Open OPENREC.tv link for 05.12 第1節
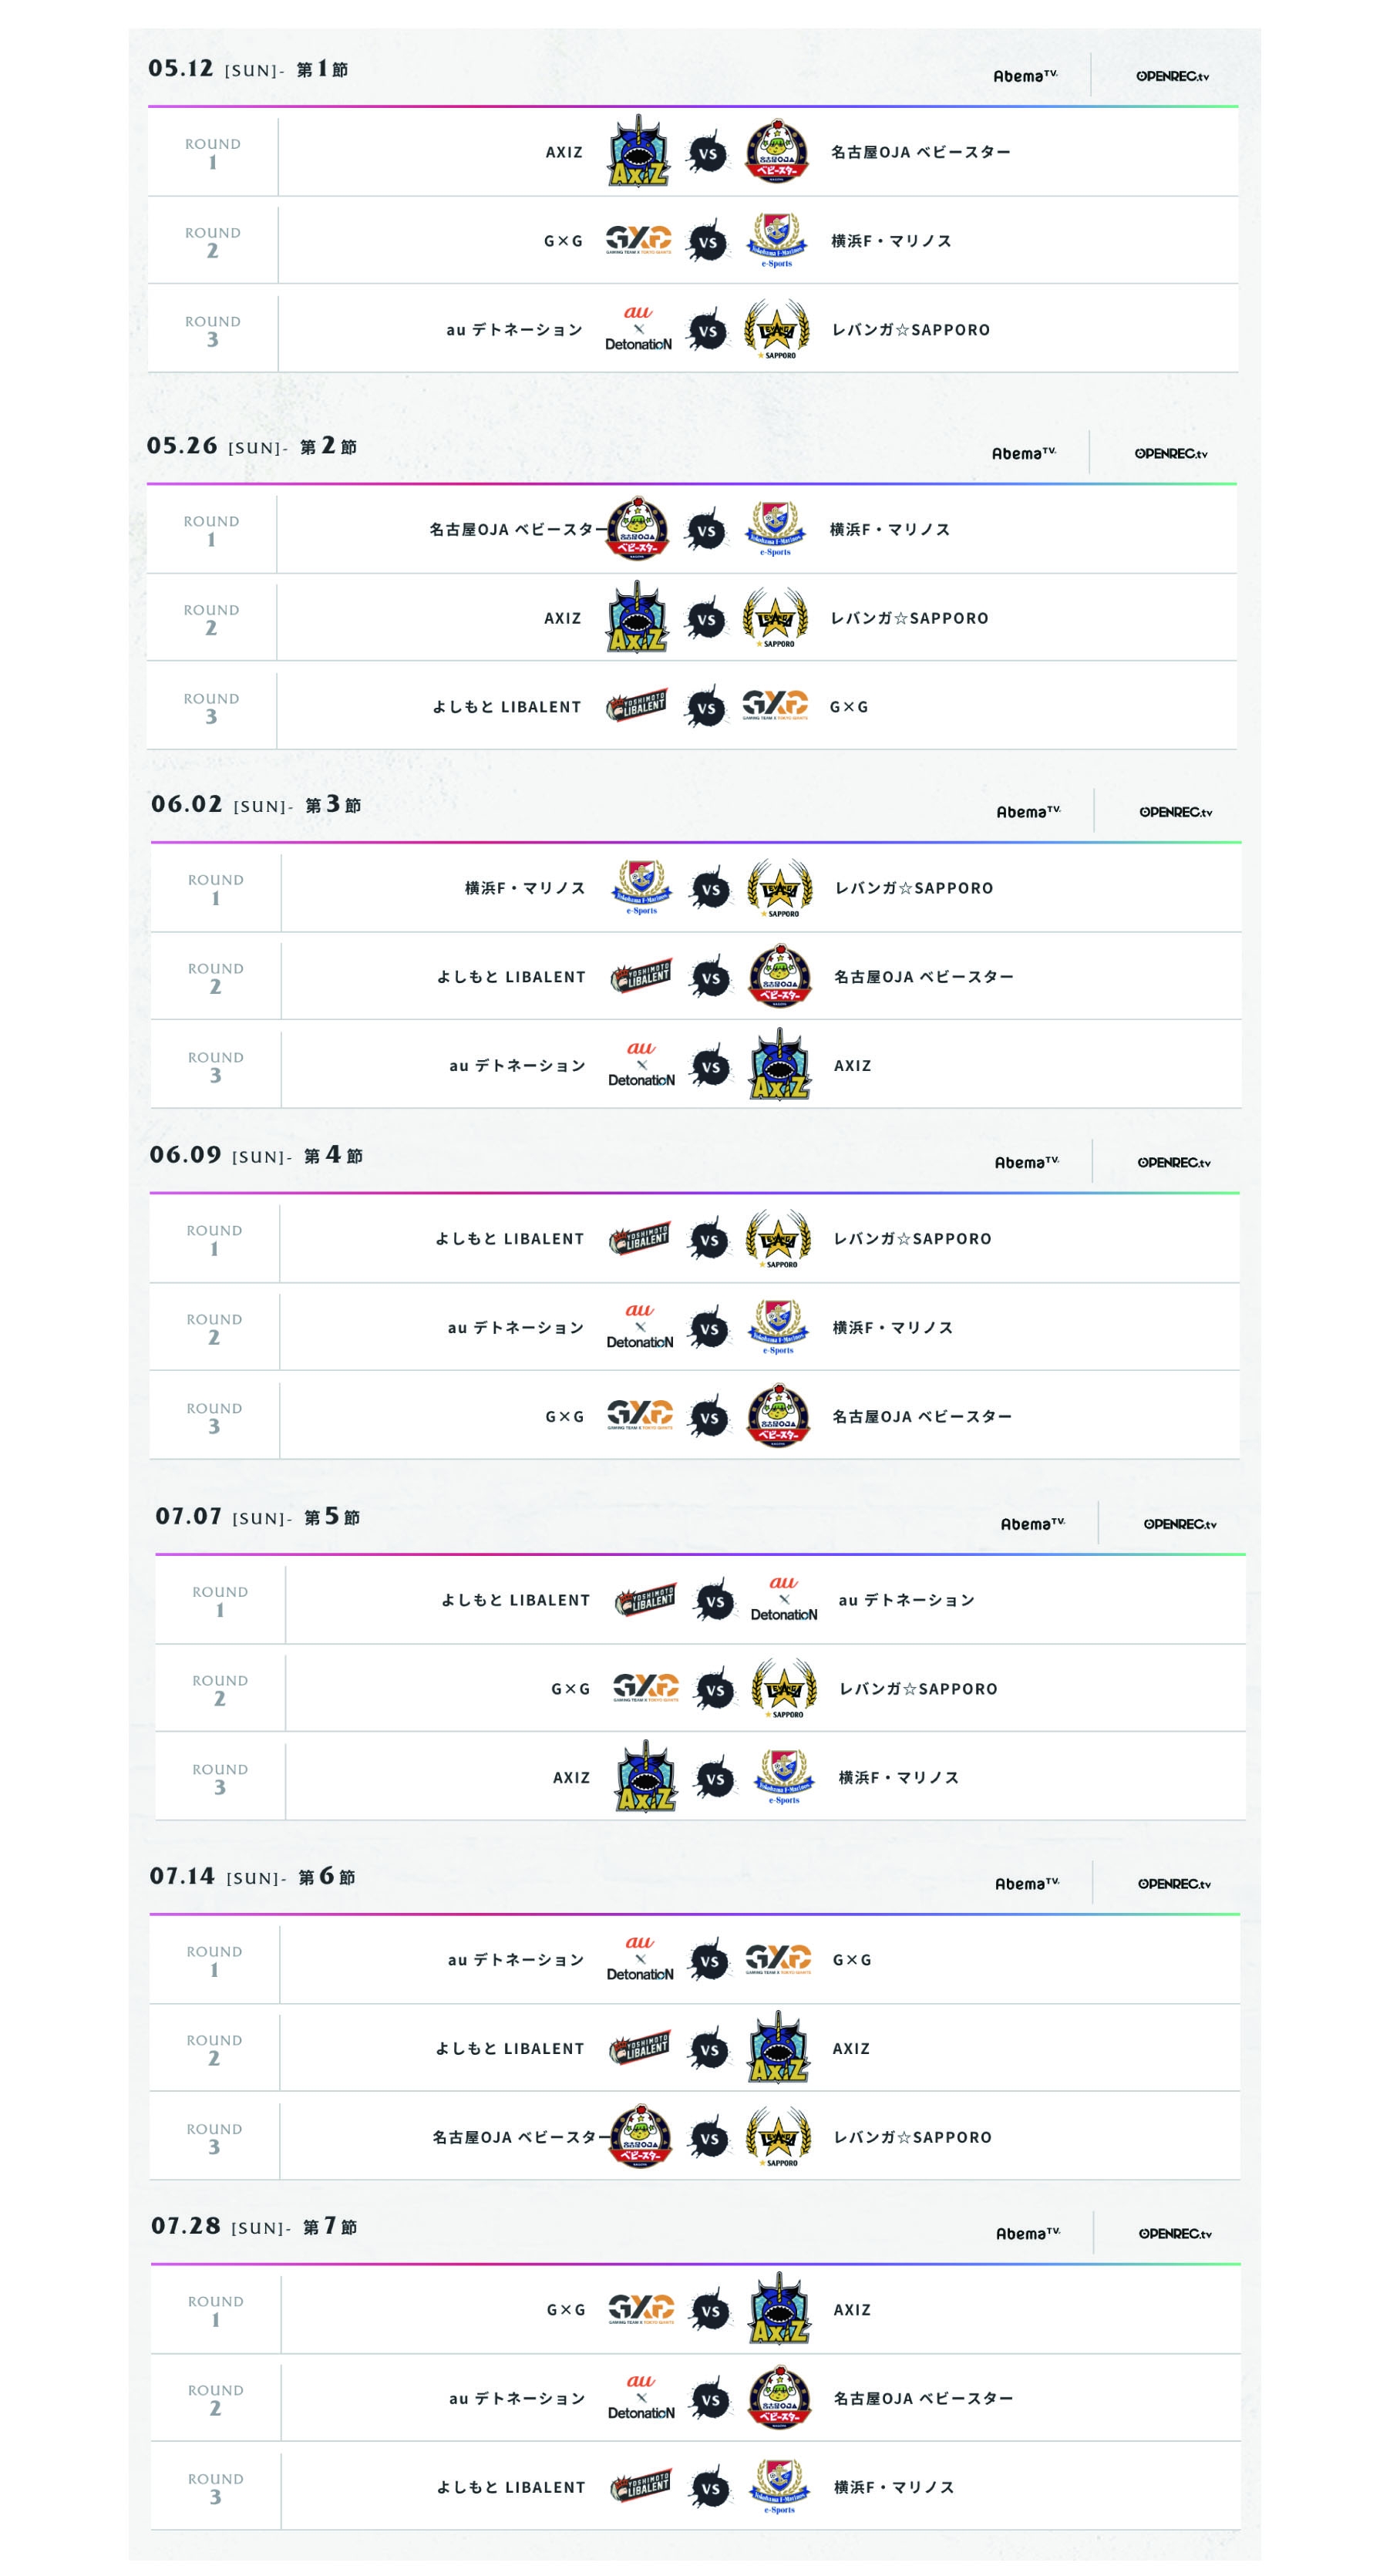 point(1172,76)
